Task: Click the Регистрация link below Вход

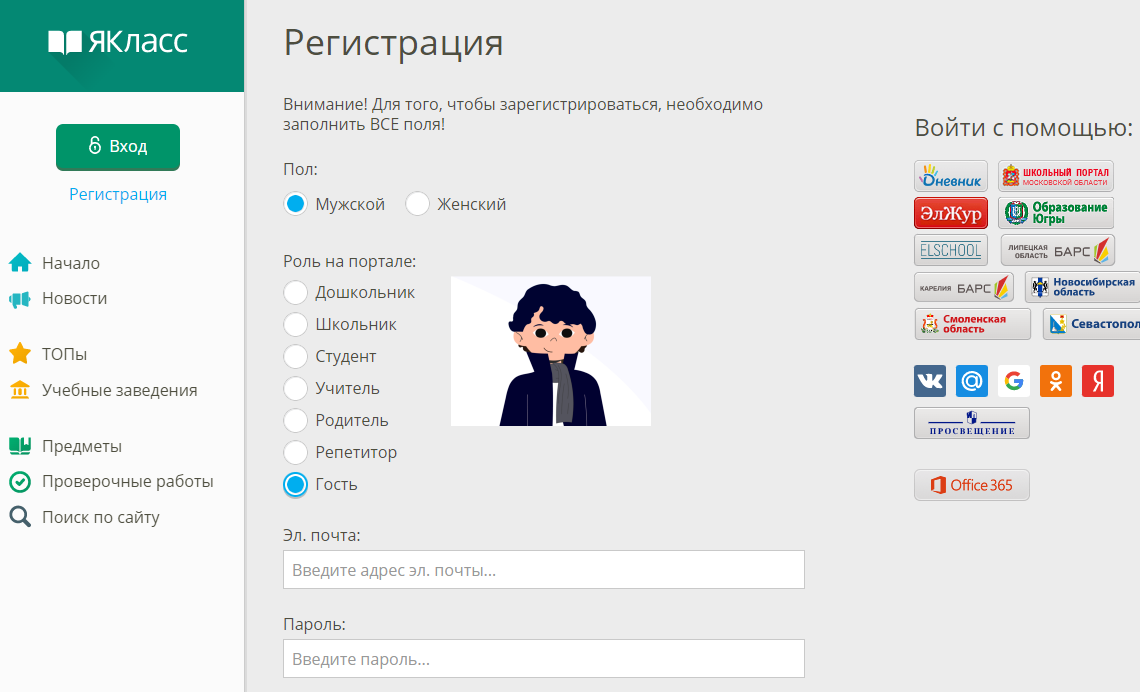Action: coord(117,194)
